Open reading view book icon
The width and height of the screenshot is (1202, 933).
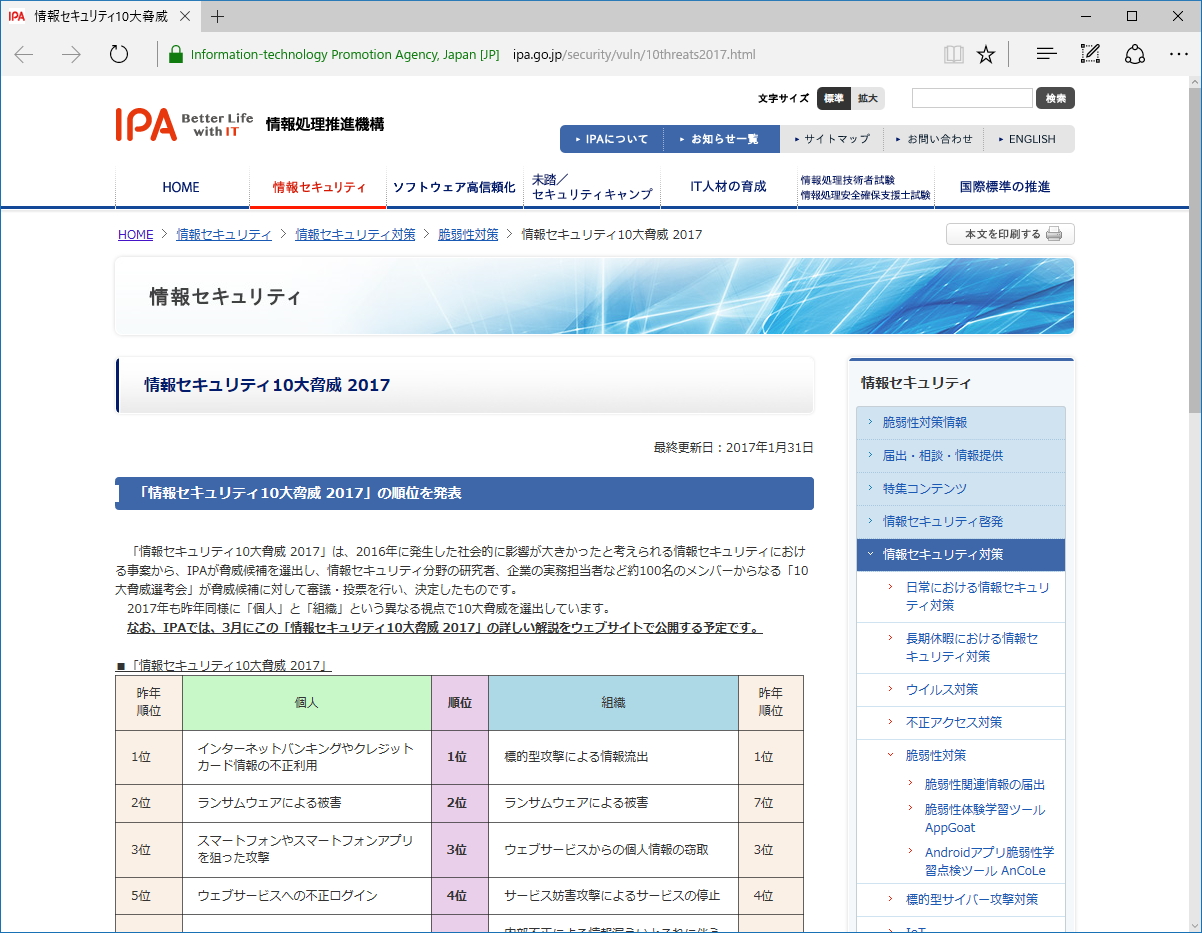click(954, 54)
